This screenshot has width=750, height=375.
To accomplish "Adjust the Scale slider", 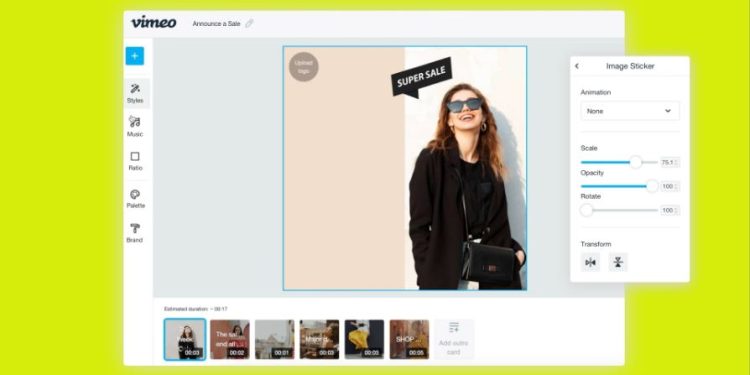I will [x=619, y=162].
